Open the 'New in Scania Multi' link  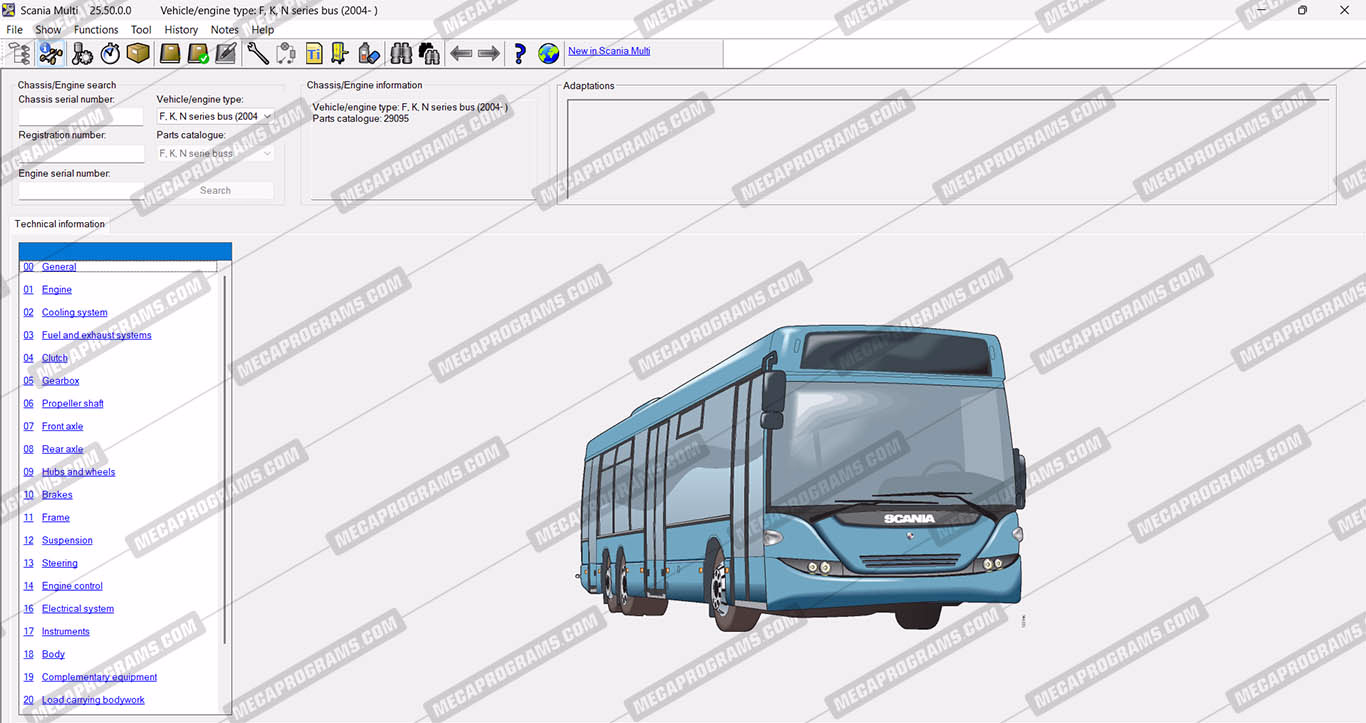[609, 51]
